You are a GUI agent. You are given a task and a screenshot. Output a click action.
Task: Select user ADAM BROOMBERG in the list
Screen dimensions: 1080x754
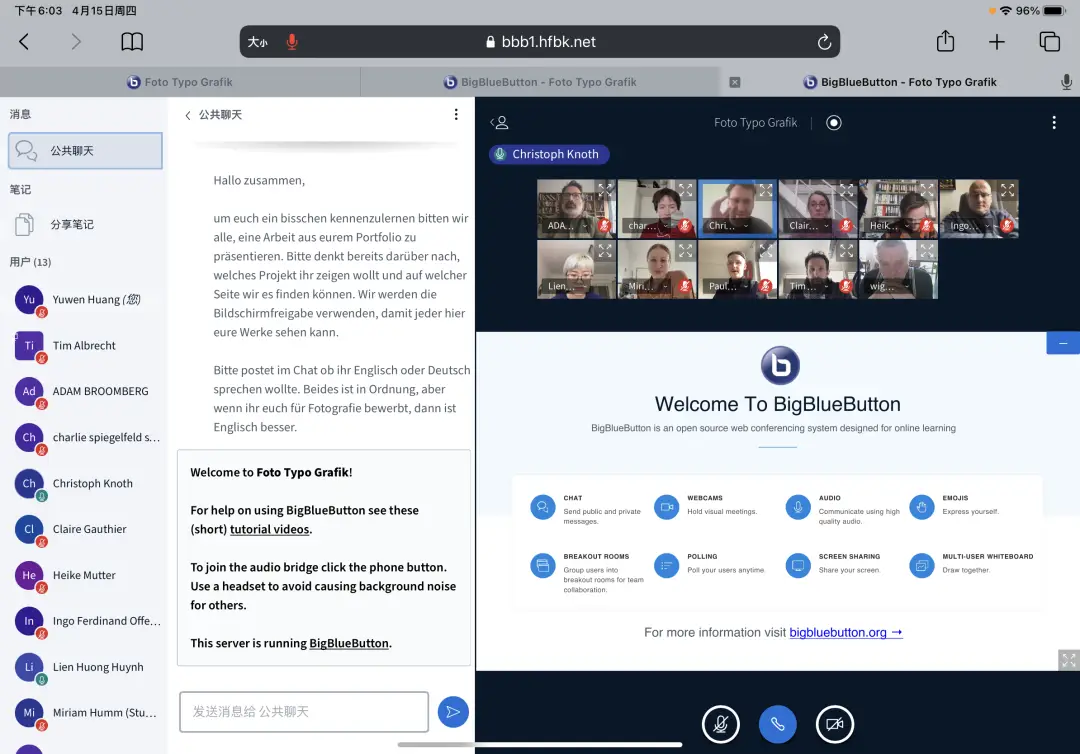(x=85, y=391)
